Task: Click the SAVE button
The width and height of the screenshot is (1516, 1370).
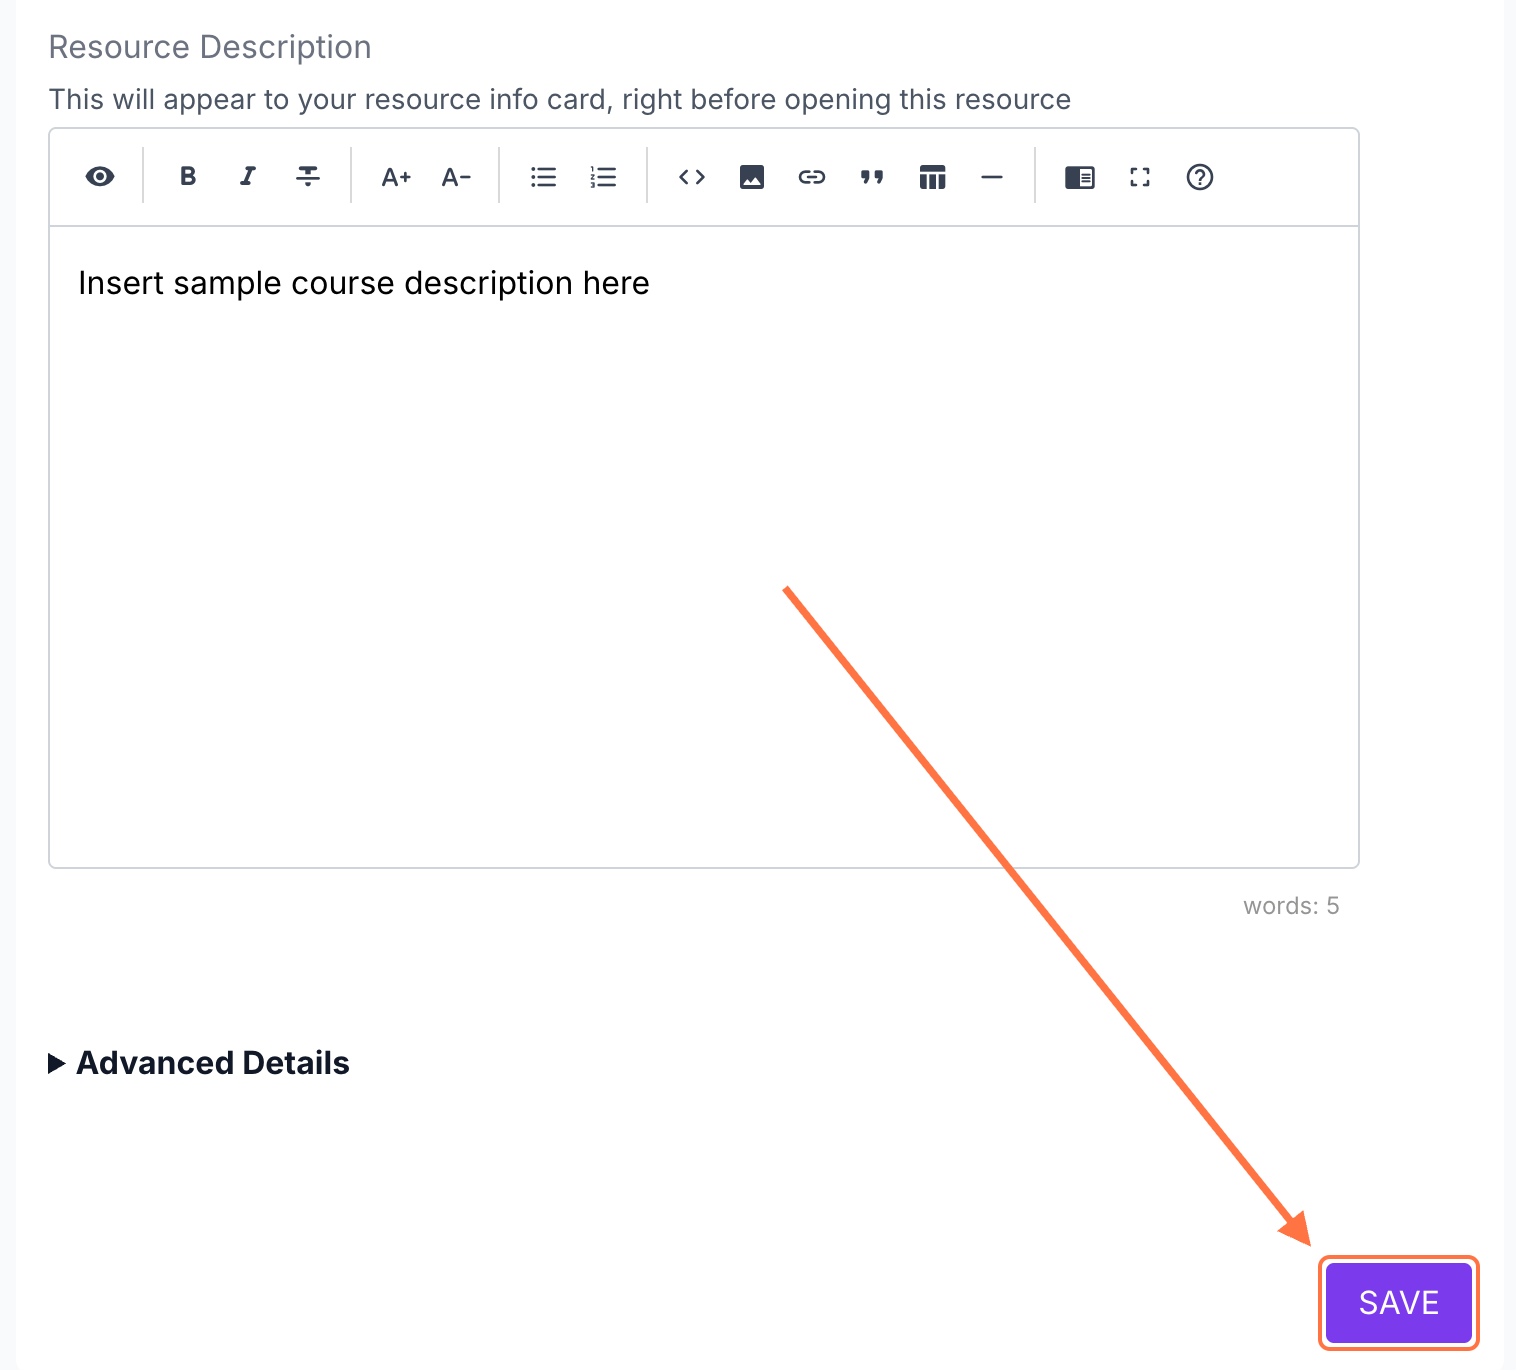Action: pyautogui.click(x=1399, y=1303)
